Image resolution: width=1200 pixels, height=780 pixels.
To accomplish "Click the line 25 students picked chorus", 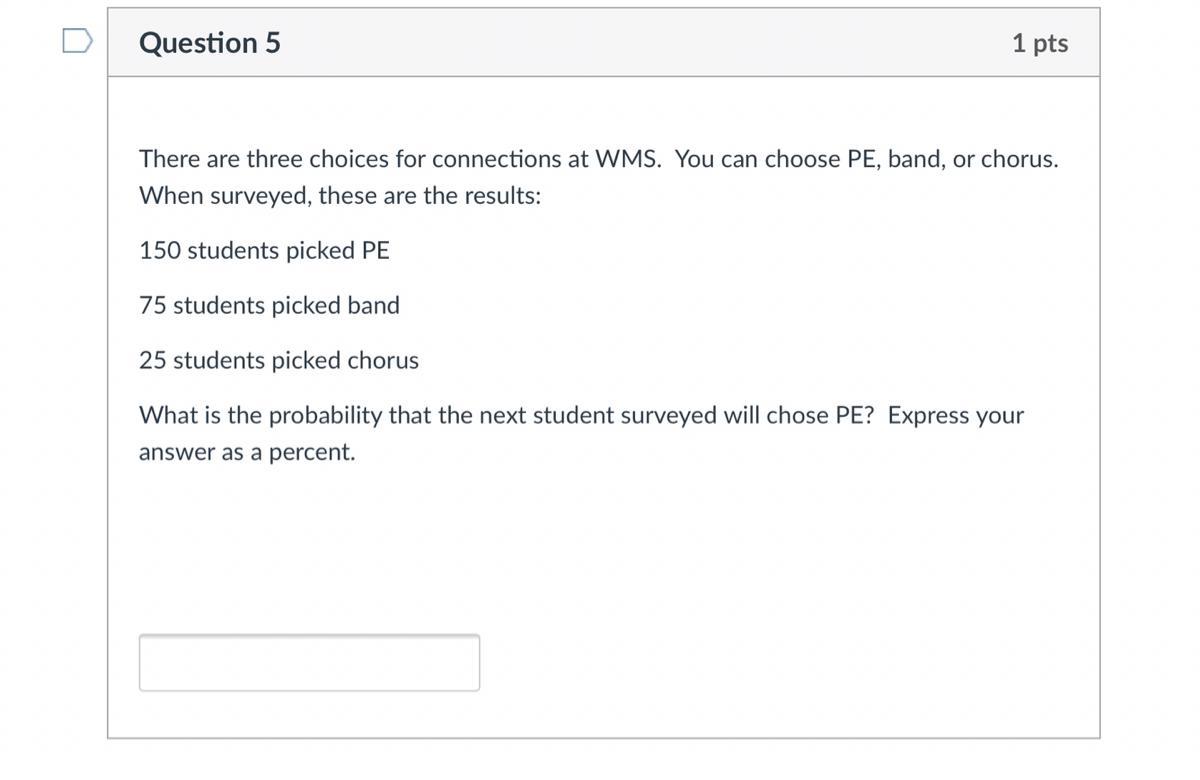I will 279,360.
